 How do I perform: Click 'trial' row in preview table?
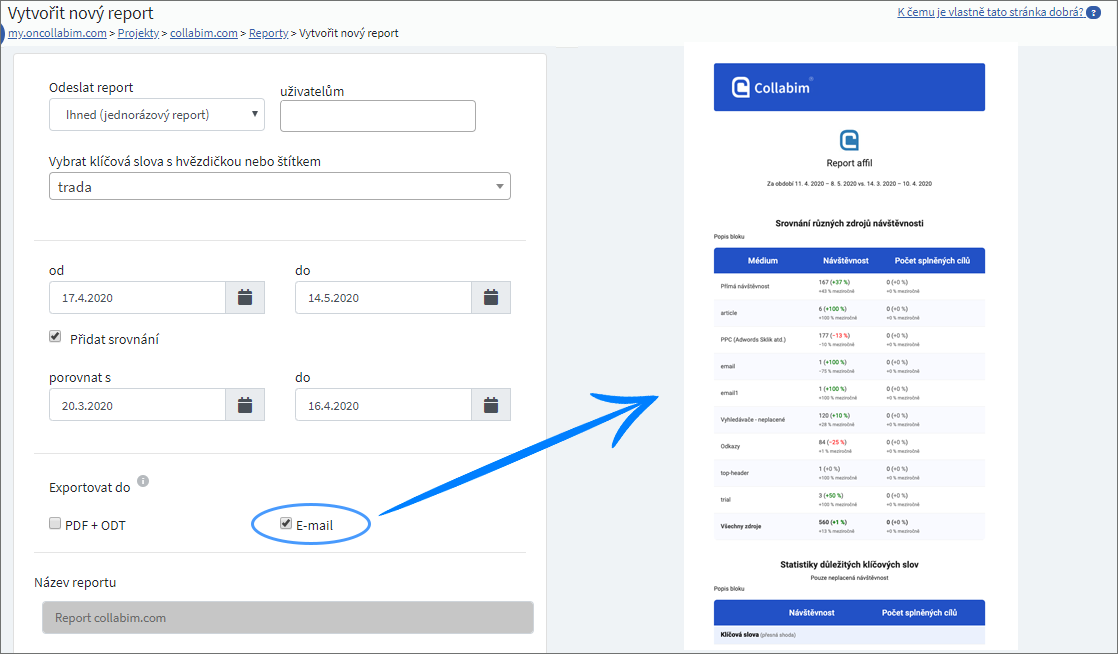[849, 499]
